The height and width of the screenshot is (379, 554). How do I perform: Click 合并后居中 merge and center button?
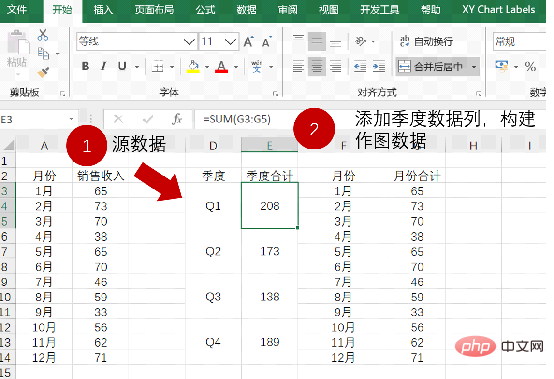[x=432, y=66]
